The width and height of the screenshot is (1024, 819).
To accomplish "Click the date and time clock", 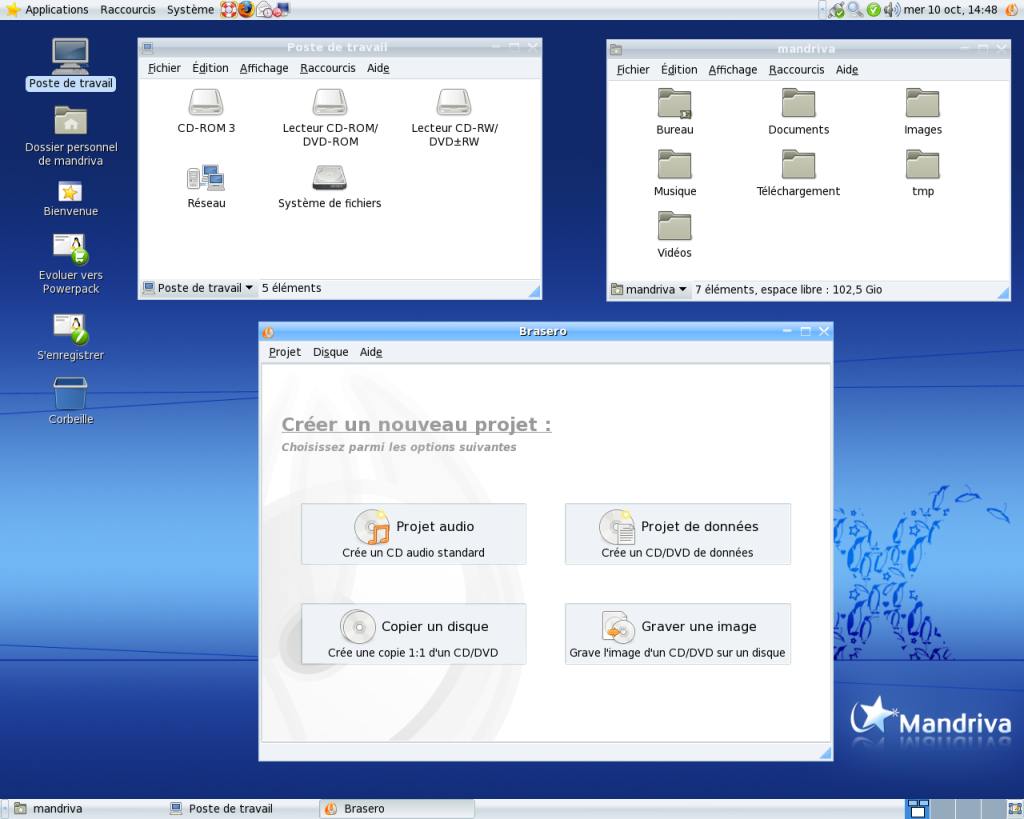I will click(x=950, y=10).
